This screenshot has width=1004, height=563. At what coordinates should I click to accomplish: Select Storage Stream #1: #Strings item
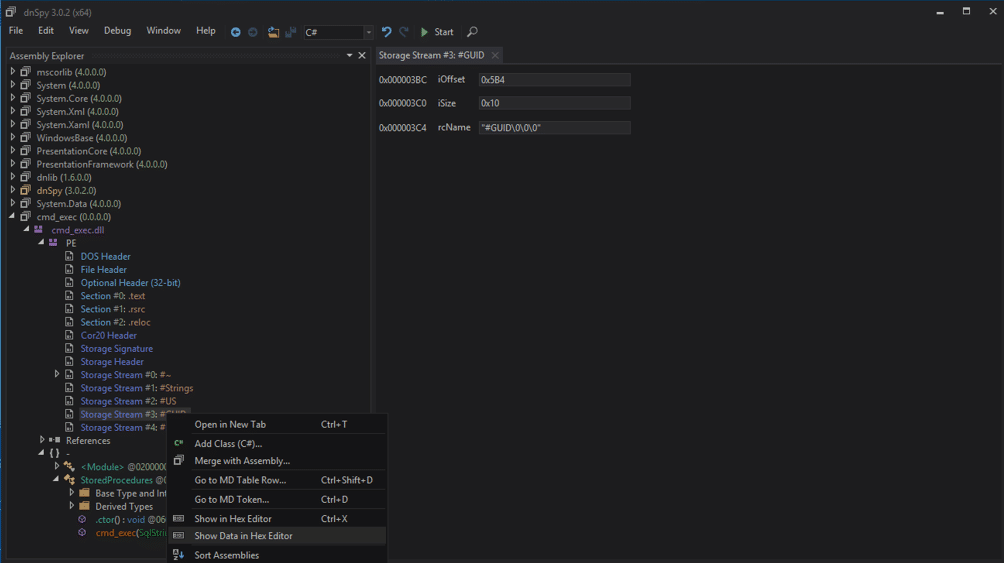click(137, 388)
